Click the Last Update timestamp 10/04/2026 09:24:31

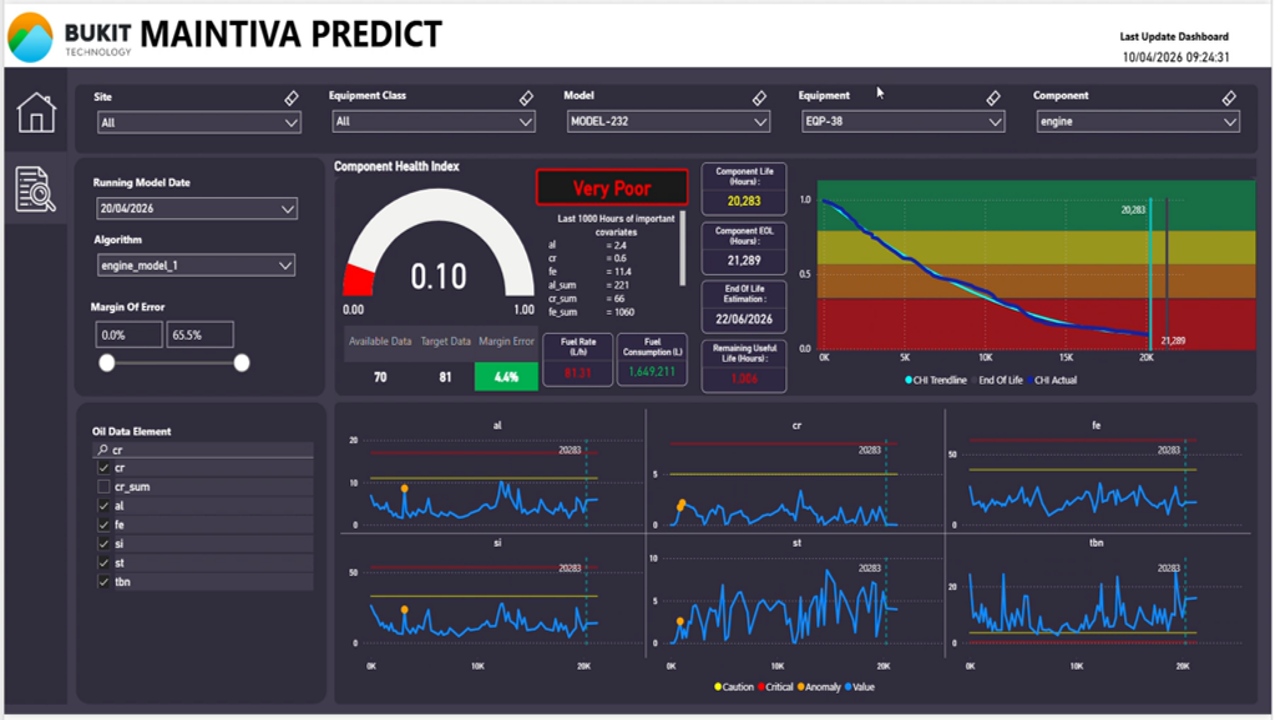[1176, 57]
